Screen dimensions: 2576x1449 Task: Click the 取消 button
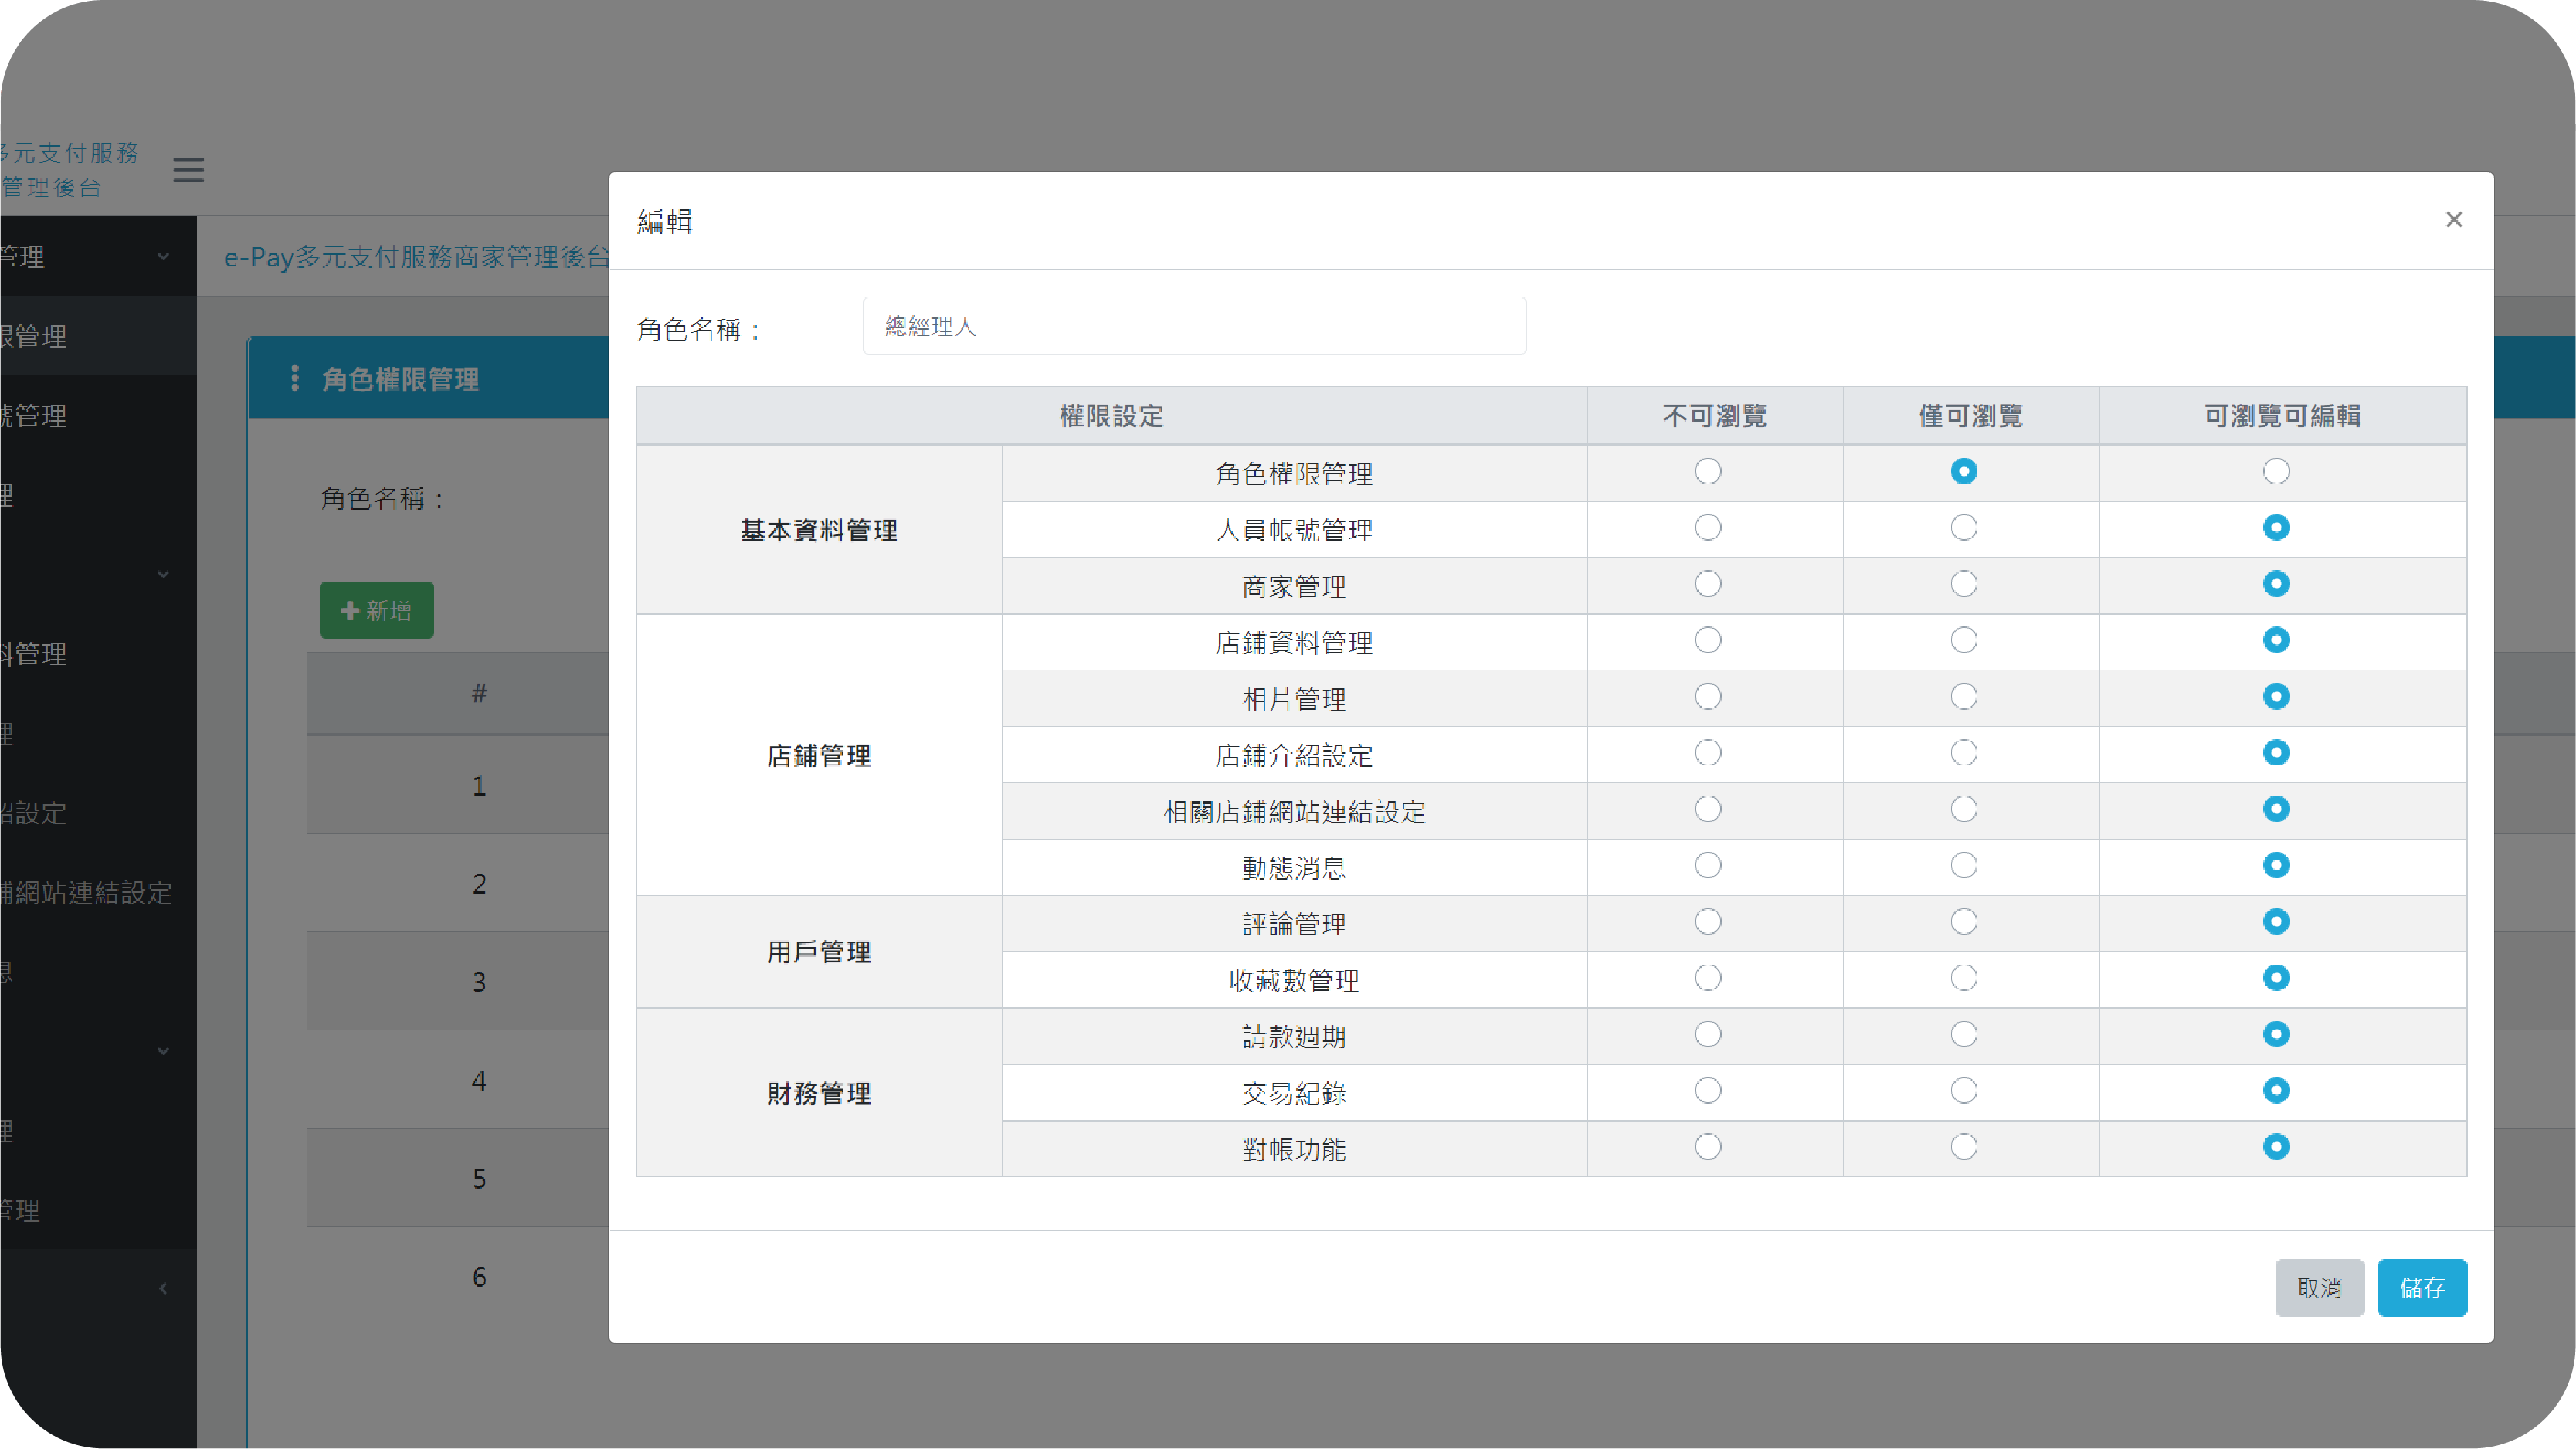[2319, 1287]
